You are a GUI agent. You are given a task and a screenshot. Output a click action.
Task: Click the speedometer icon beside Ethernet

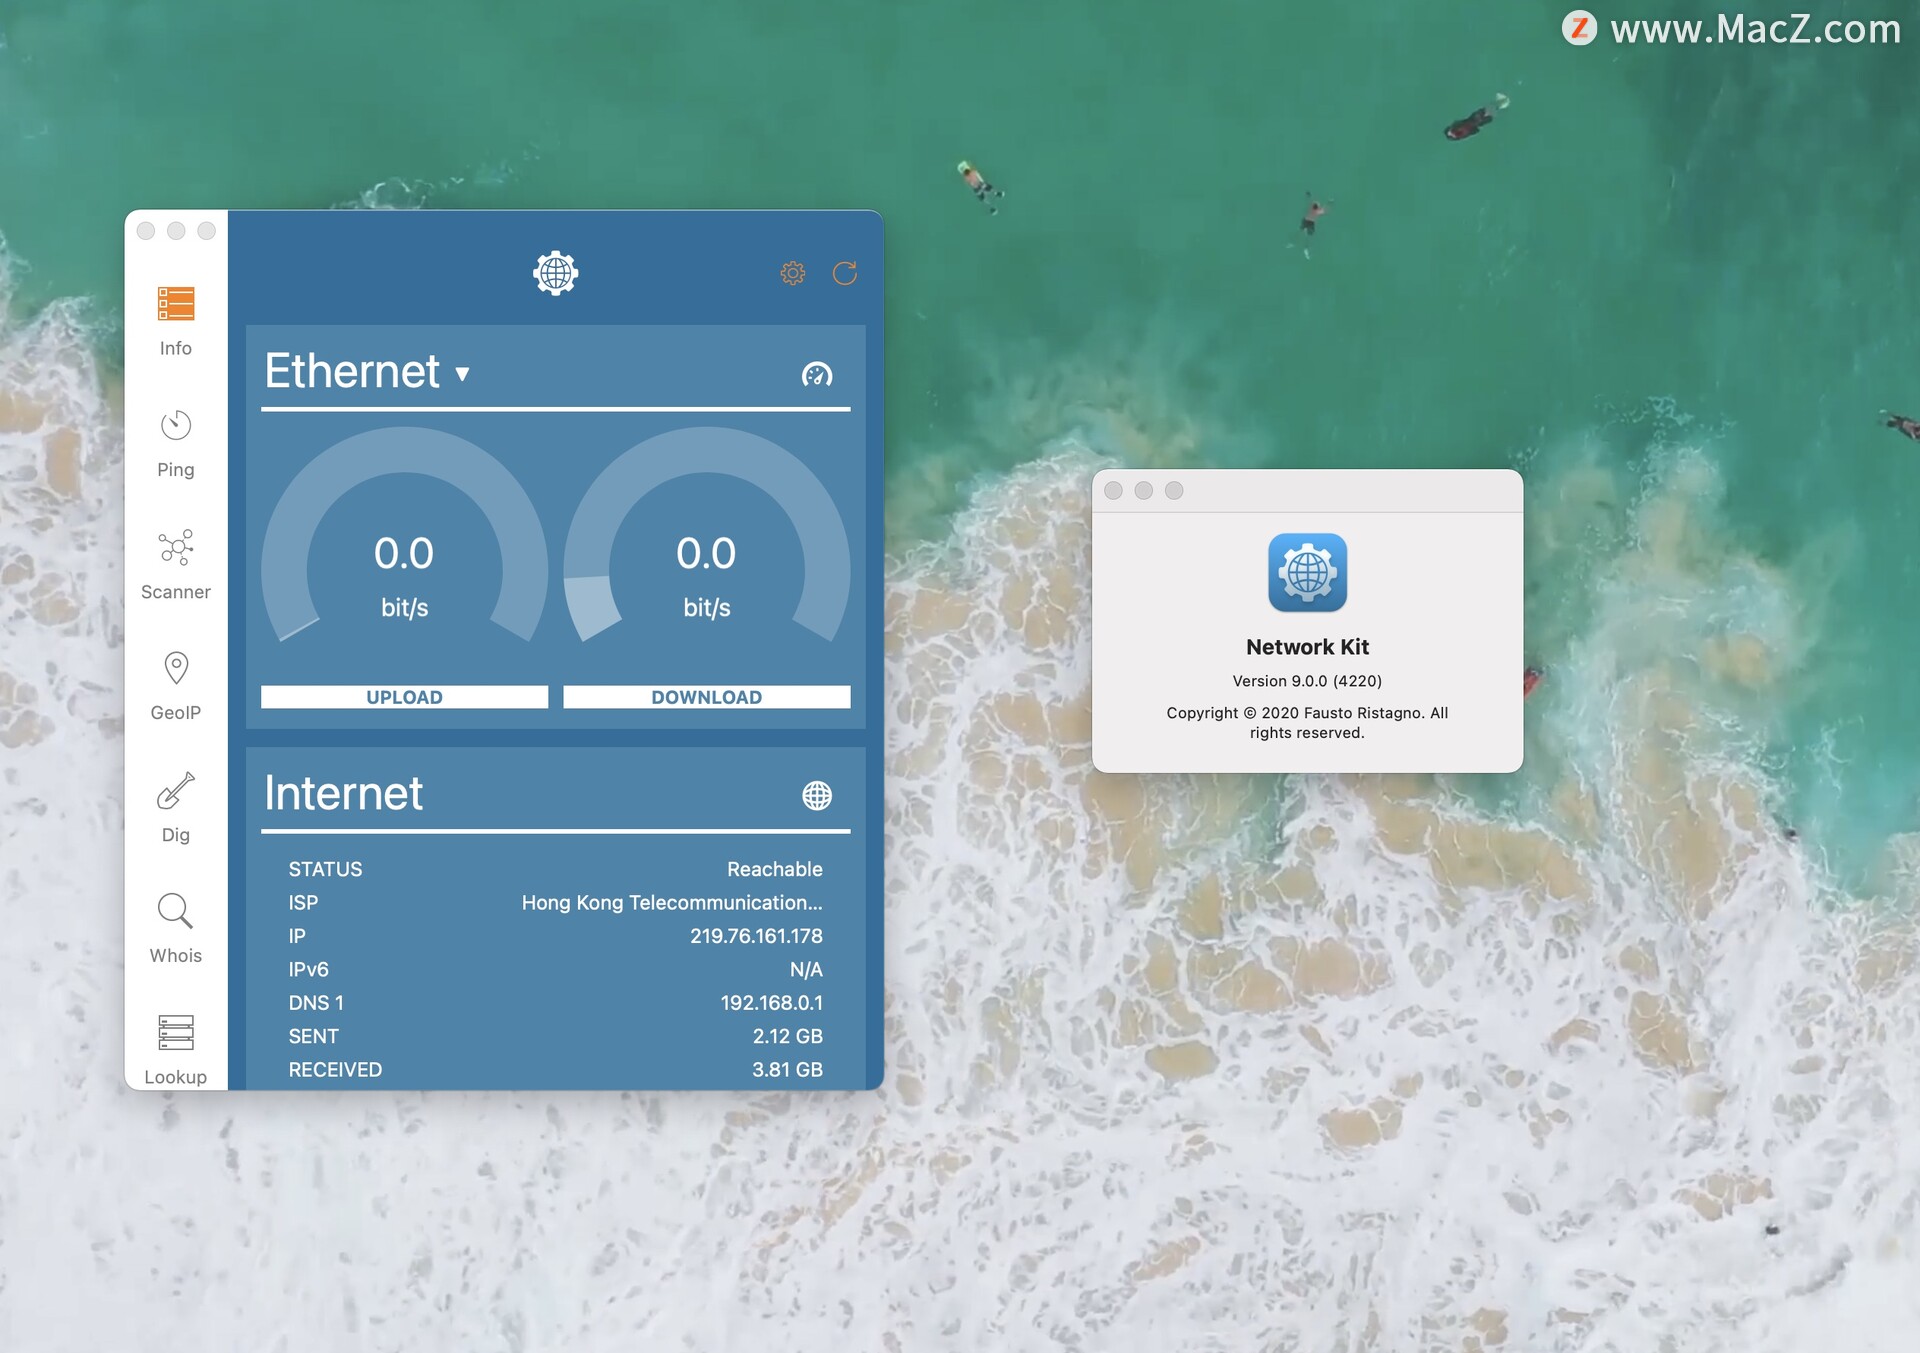(817, 374)
